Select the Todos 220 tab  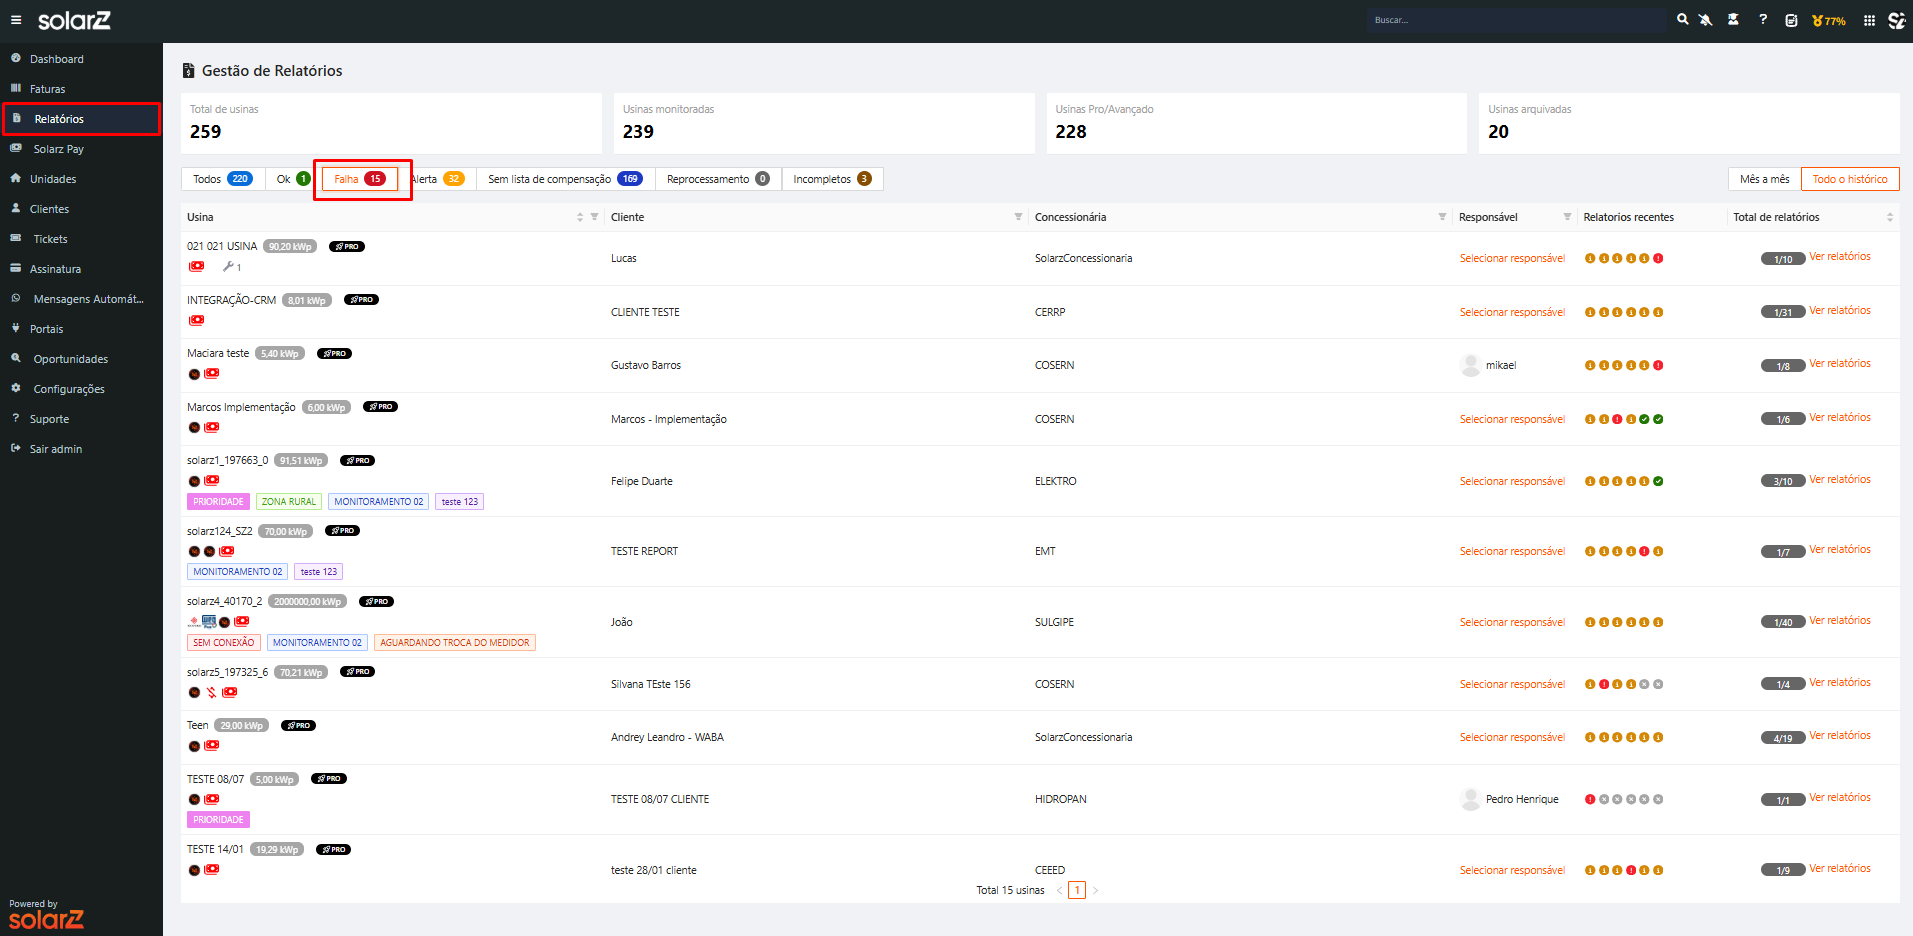click(x=223, y=179)
